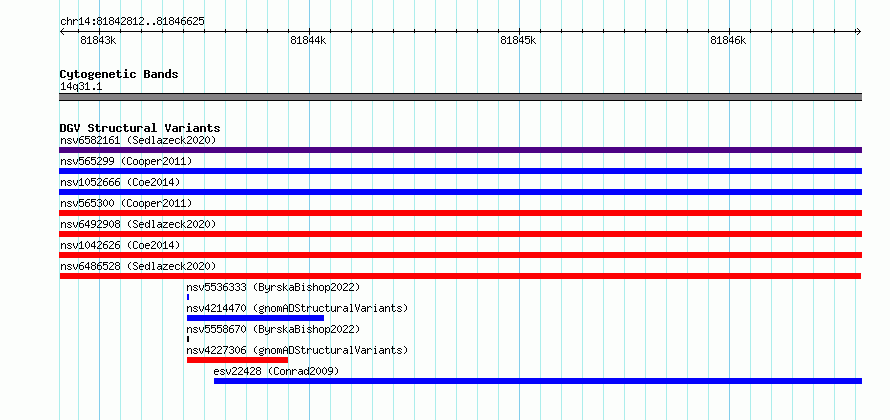Viewport: 890px width, 420px height.
Task: Click the nsv5536333 (ByrskaBishop2022) label
Action: point(273,287)
